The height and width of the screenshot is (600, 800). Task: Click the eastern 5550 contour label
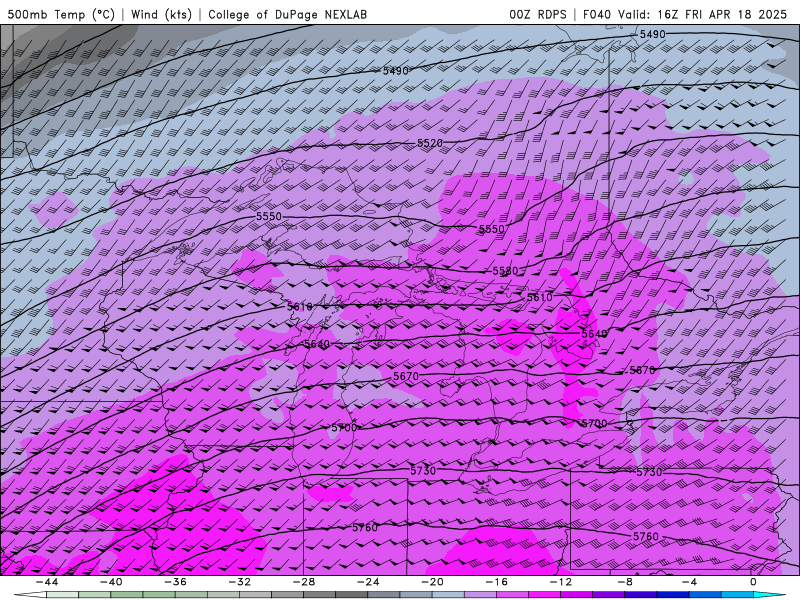[x=491, y=229]
